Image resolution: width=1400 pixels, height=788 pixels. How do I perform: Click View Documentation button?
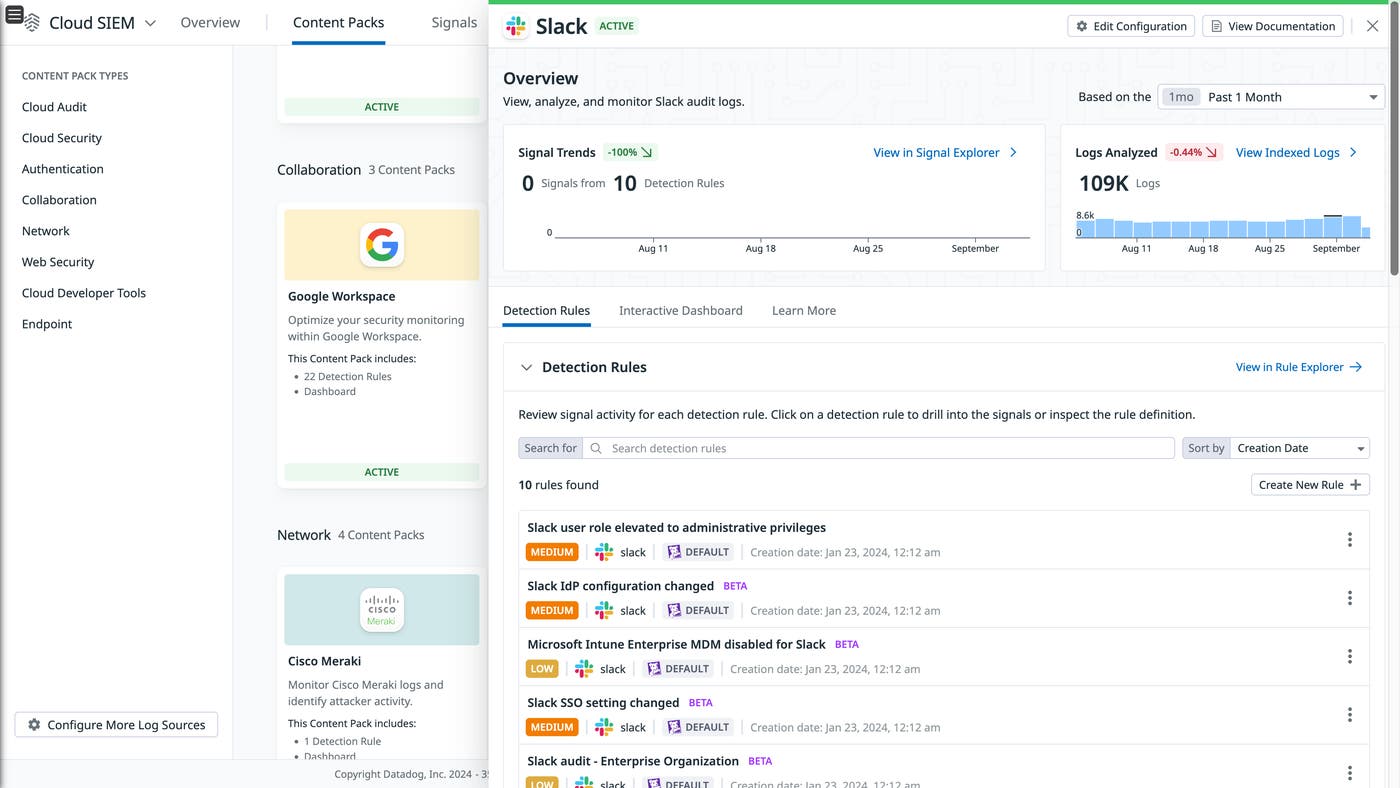[x=1272, y=26]
